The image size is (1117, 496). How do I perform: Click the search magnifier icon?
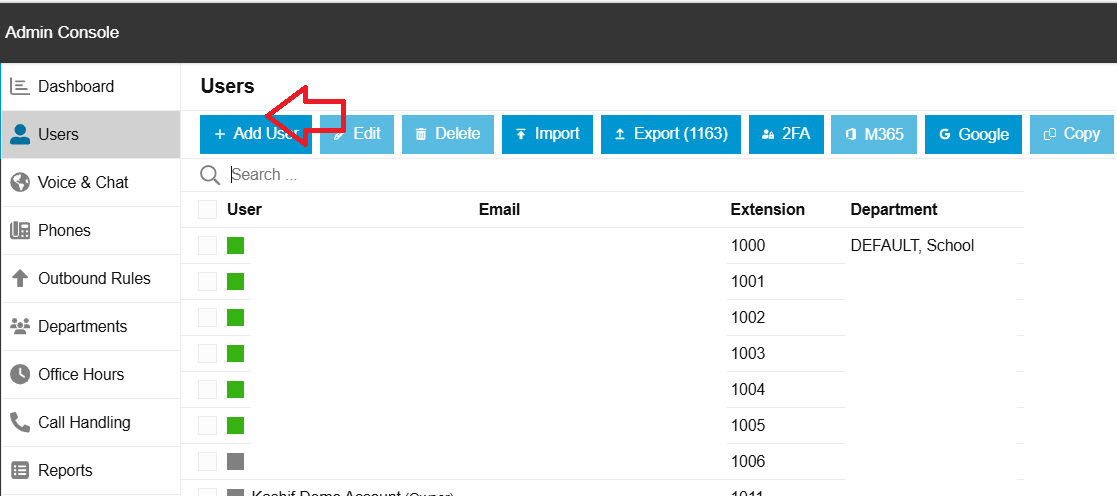pos(210,175)
